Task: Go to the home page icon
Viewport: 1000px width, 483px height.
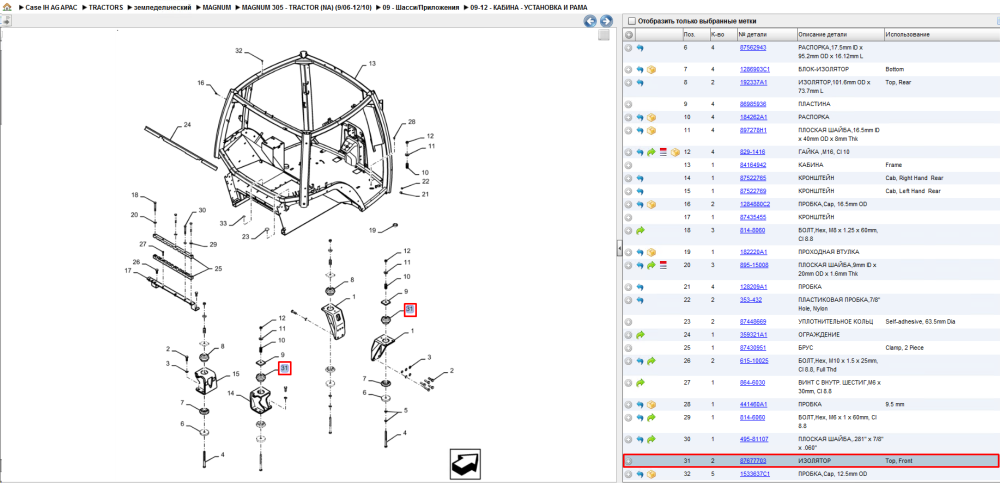Action: tap(7, 6)
